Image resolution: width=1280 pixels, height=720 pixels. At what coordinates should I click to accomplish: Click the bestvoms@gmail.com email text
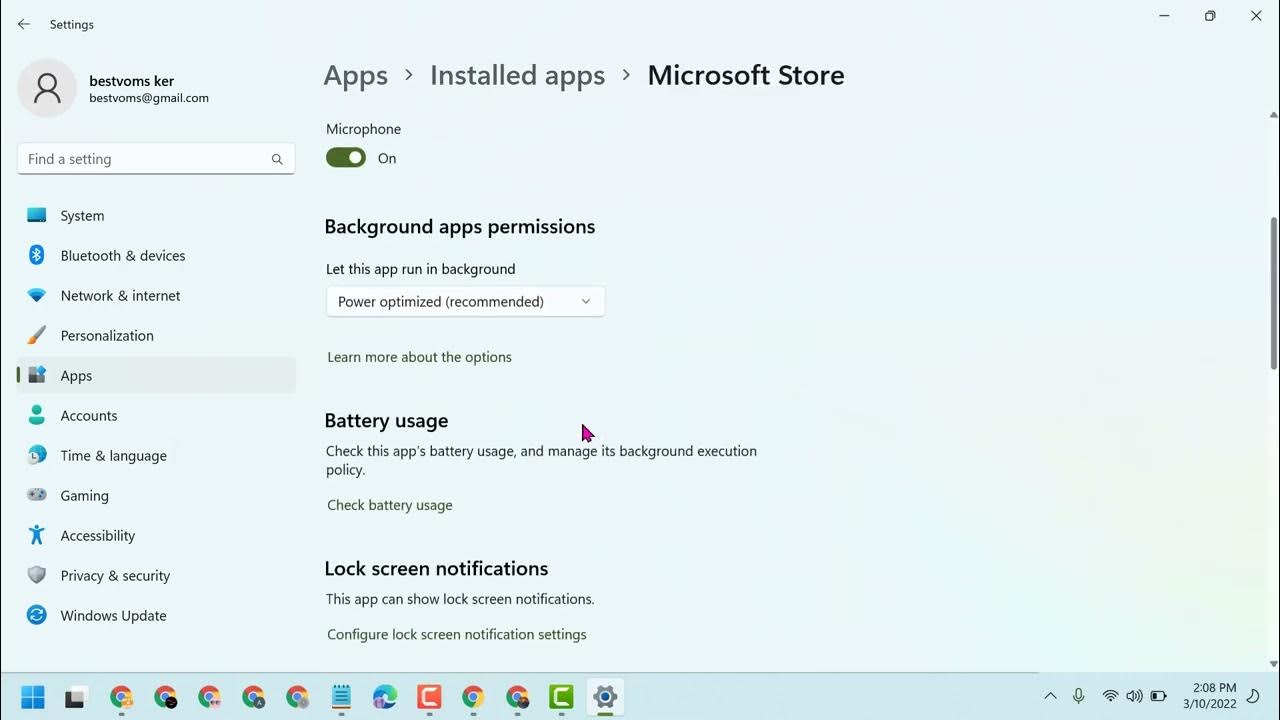(x=149, y=98)
